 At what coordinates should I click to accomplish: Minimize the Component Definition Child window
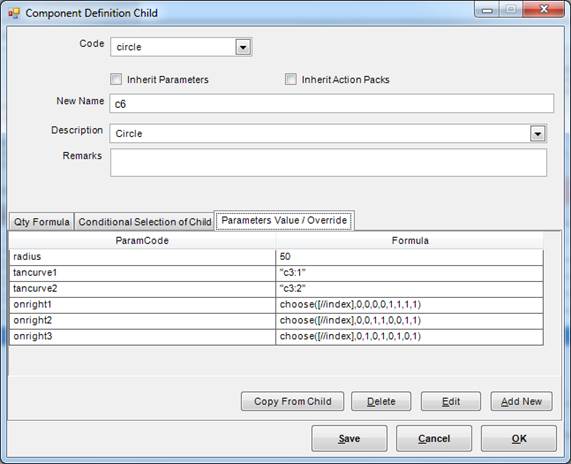coord(487,9)
